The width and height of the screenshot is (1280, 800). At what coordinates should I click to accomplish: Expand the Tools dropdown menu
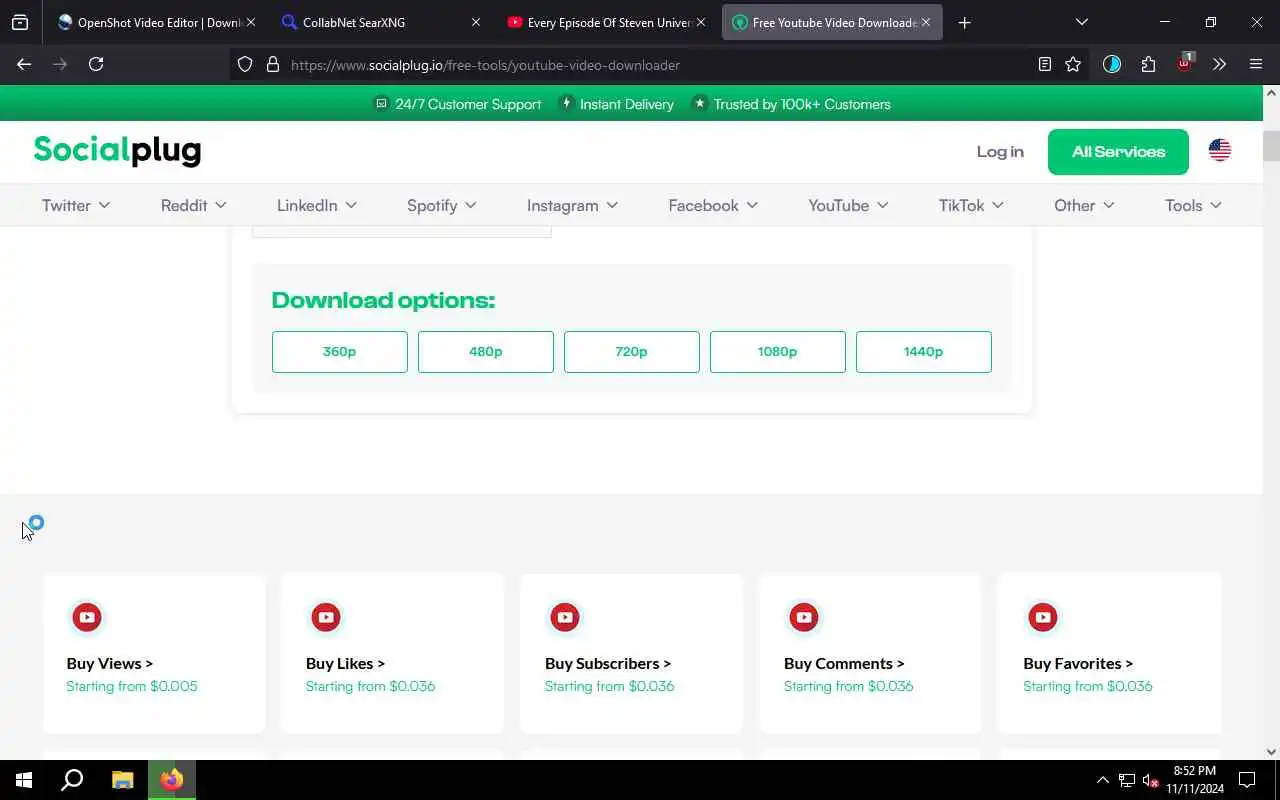[x=1193, y=205]
